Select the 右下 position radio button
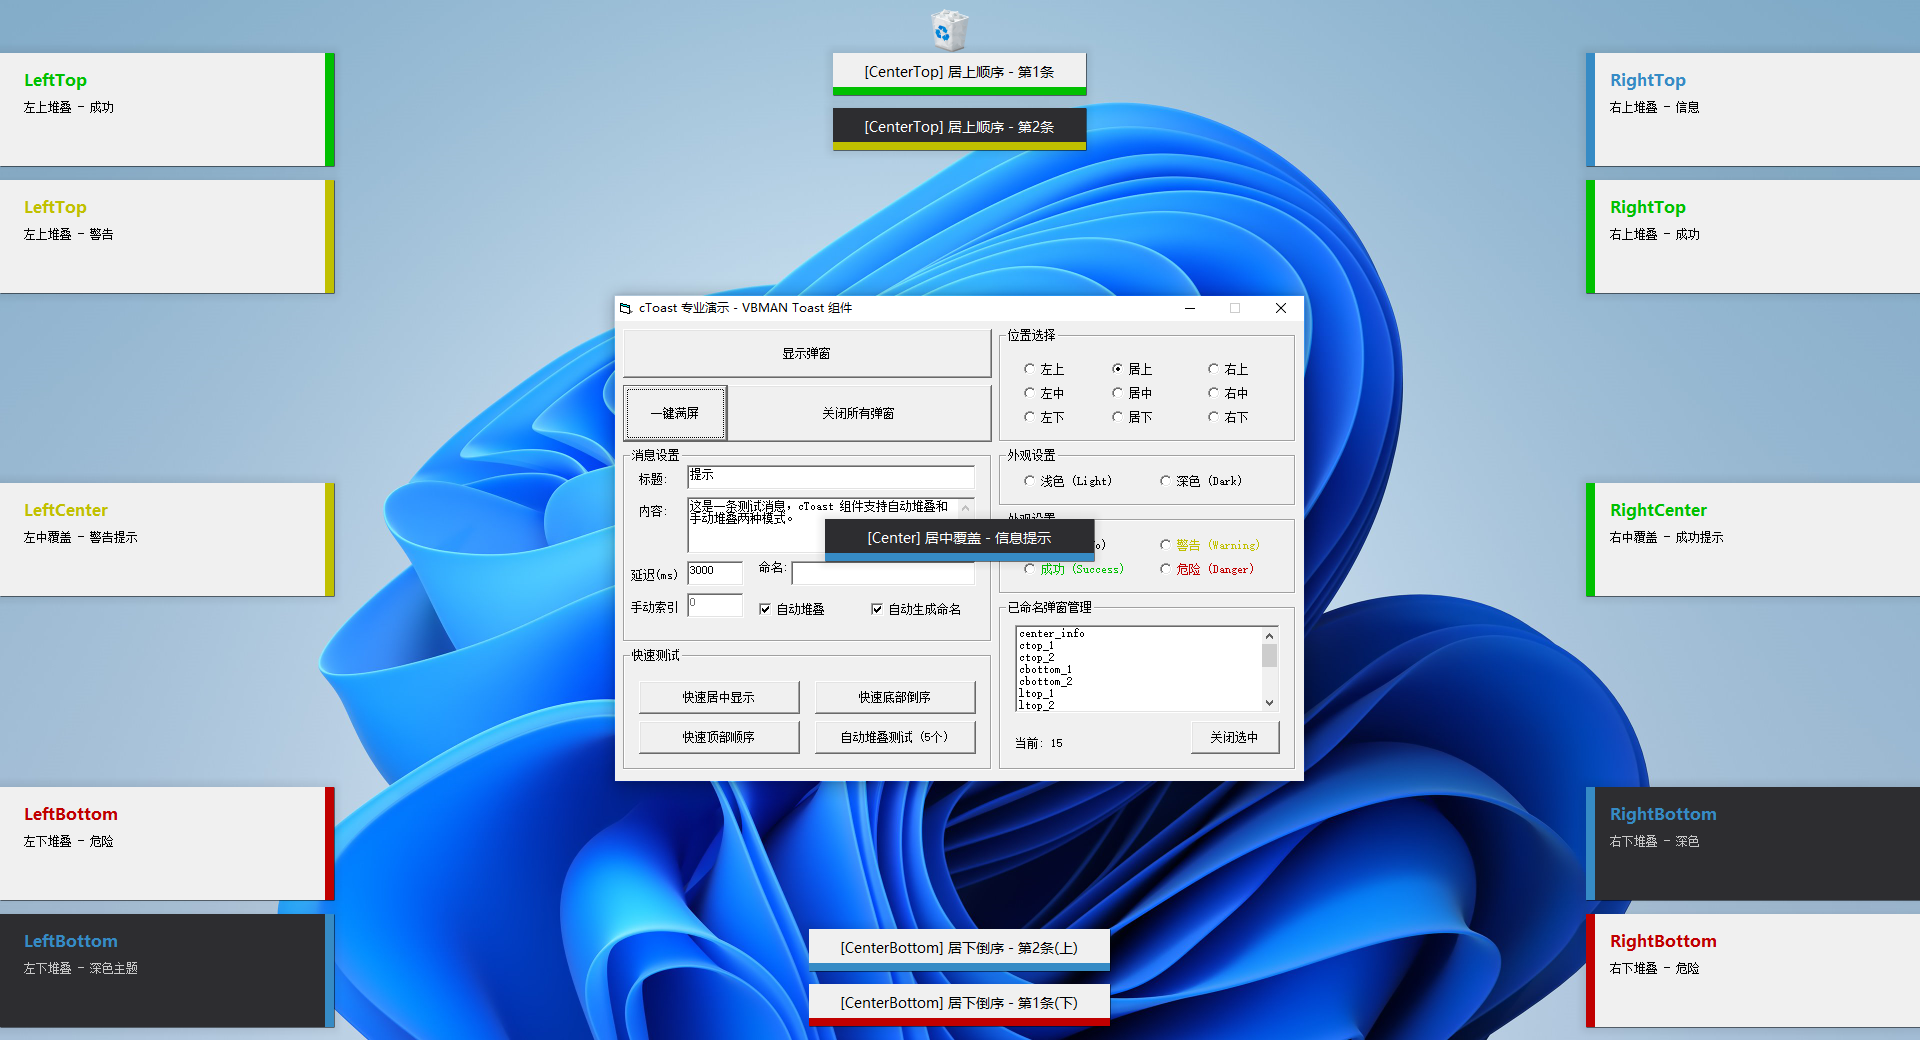The height and width of the screenshot is (1040, 1920). (1214, 417)
